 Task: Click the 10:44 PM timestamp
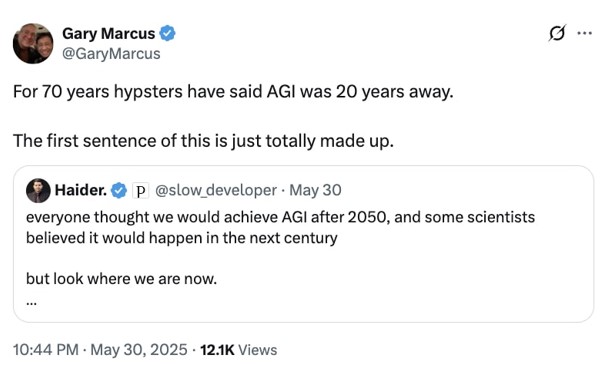point(46,349)
